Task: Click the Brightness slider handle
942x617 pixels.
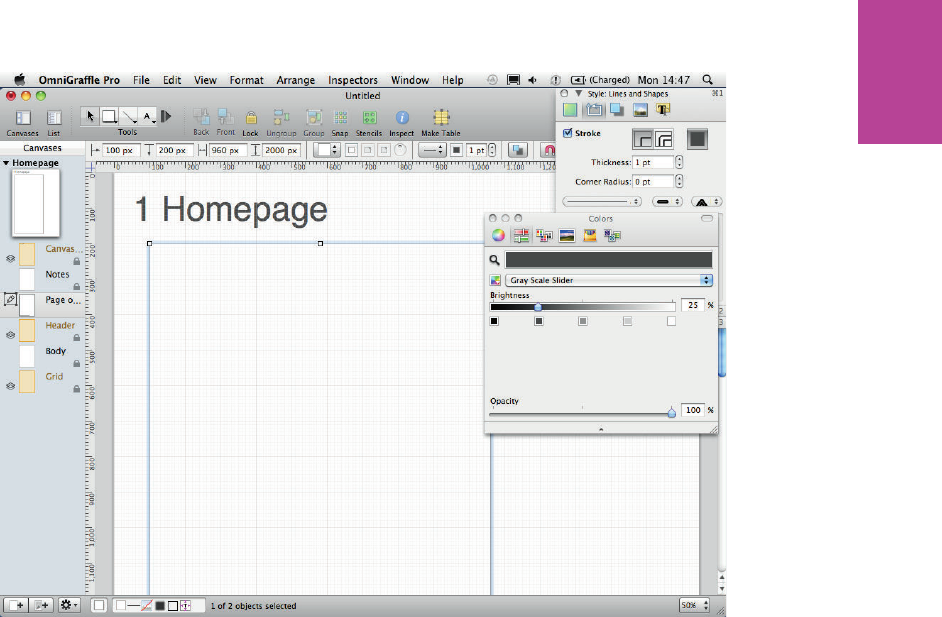Action: pyautogui.click(x=538, y=307)
